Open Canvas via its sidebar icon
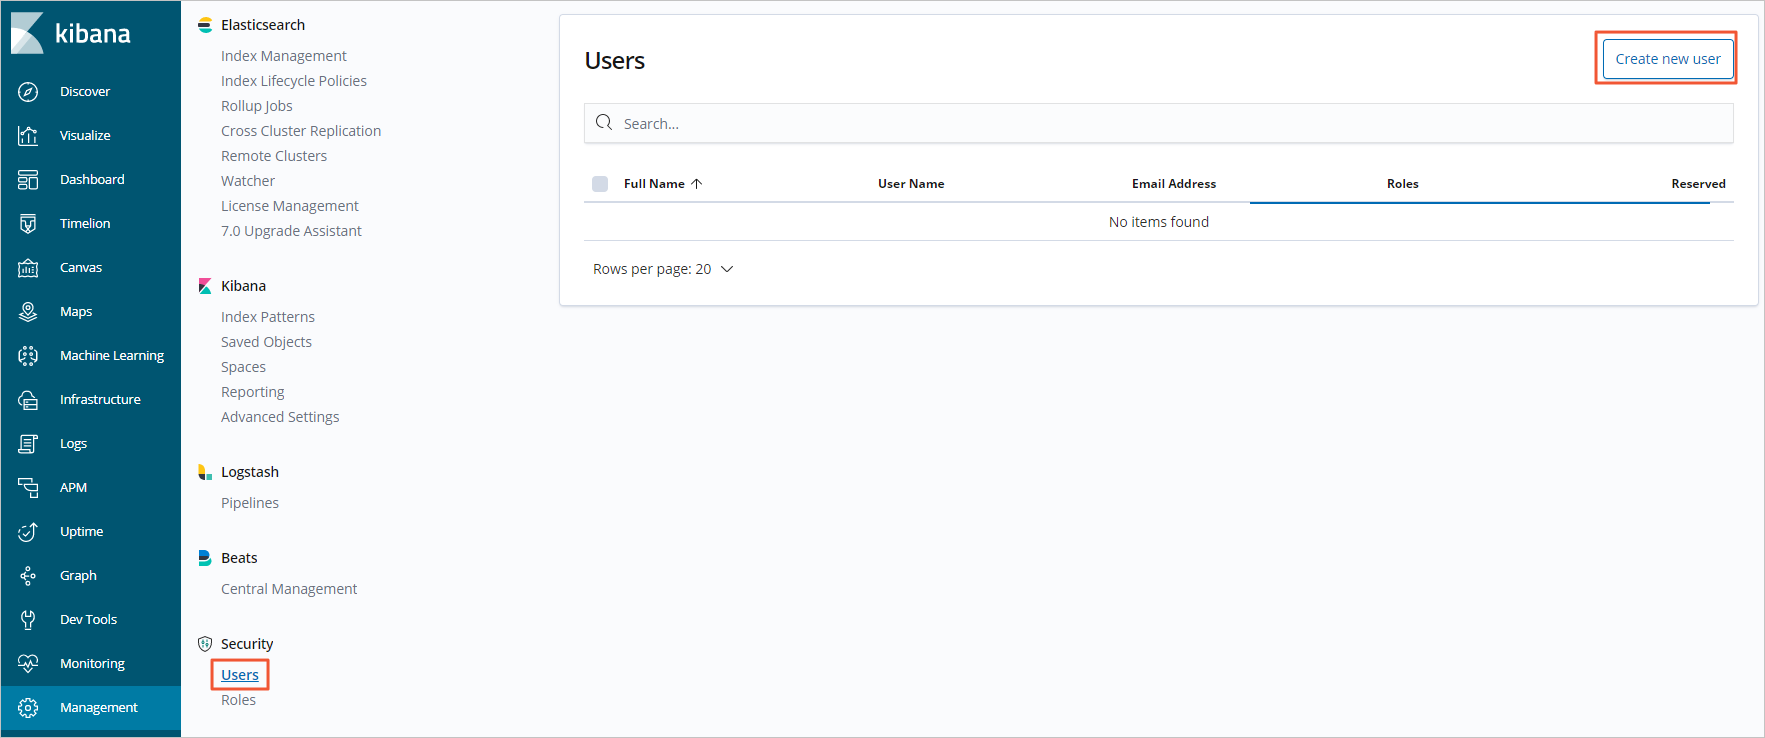The height and width of the screenshot is (738, 1765). pos(28,268)
